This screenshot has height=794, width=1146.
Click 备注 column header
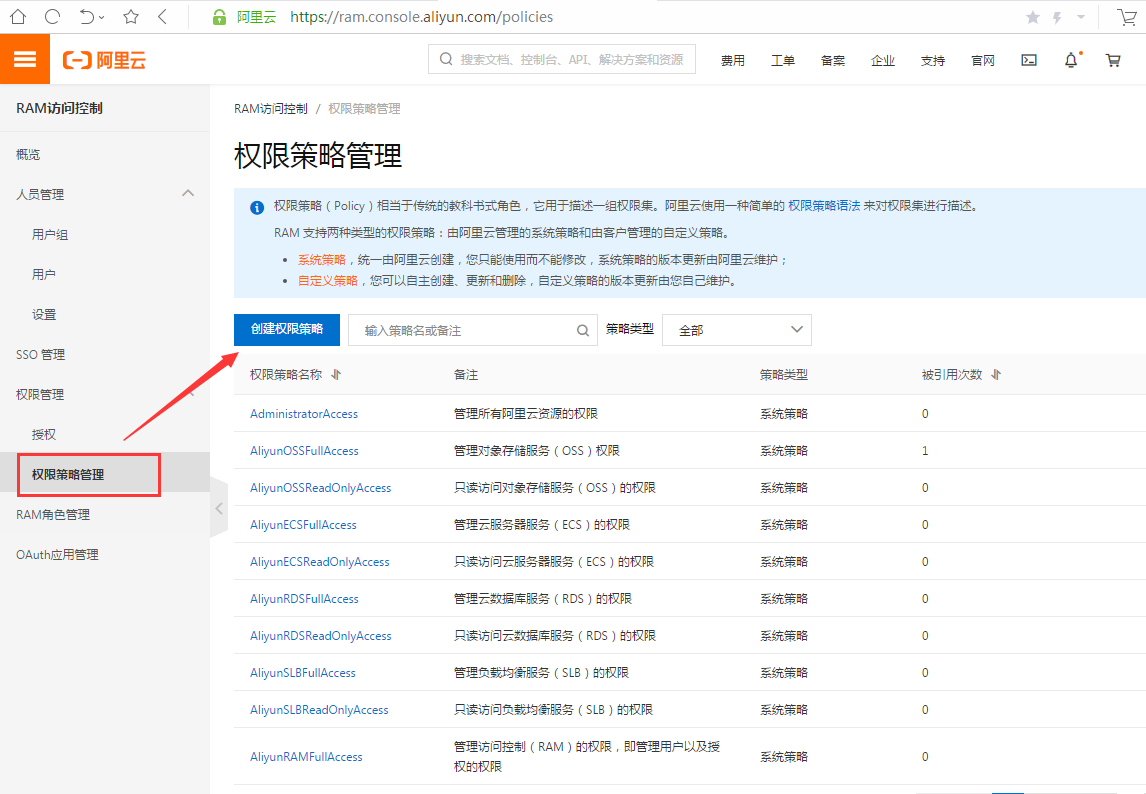point(466,374)
